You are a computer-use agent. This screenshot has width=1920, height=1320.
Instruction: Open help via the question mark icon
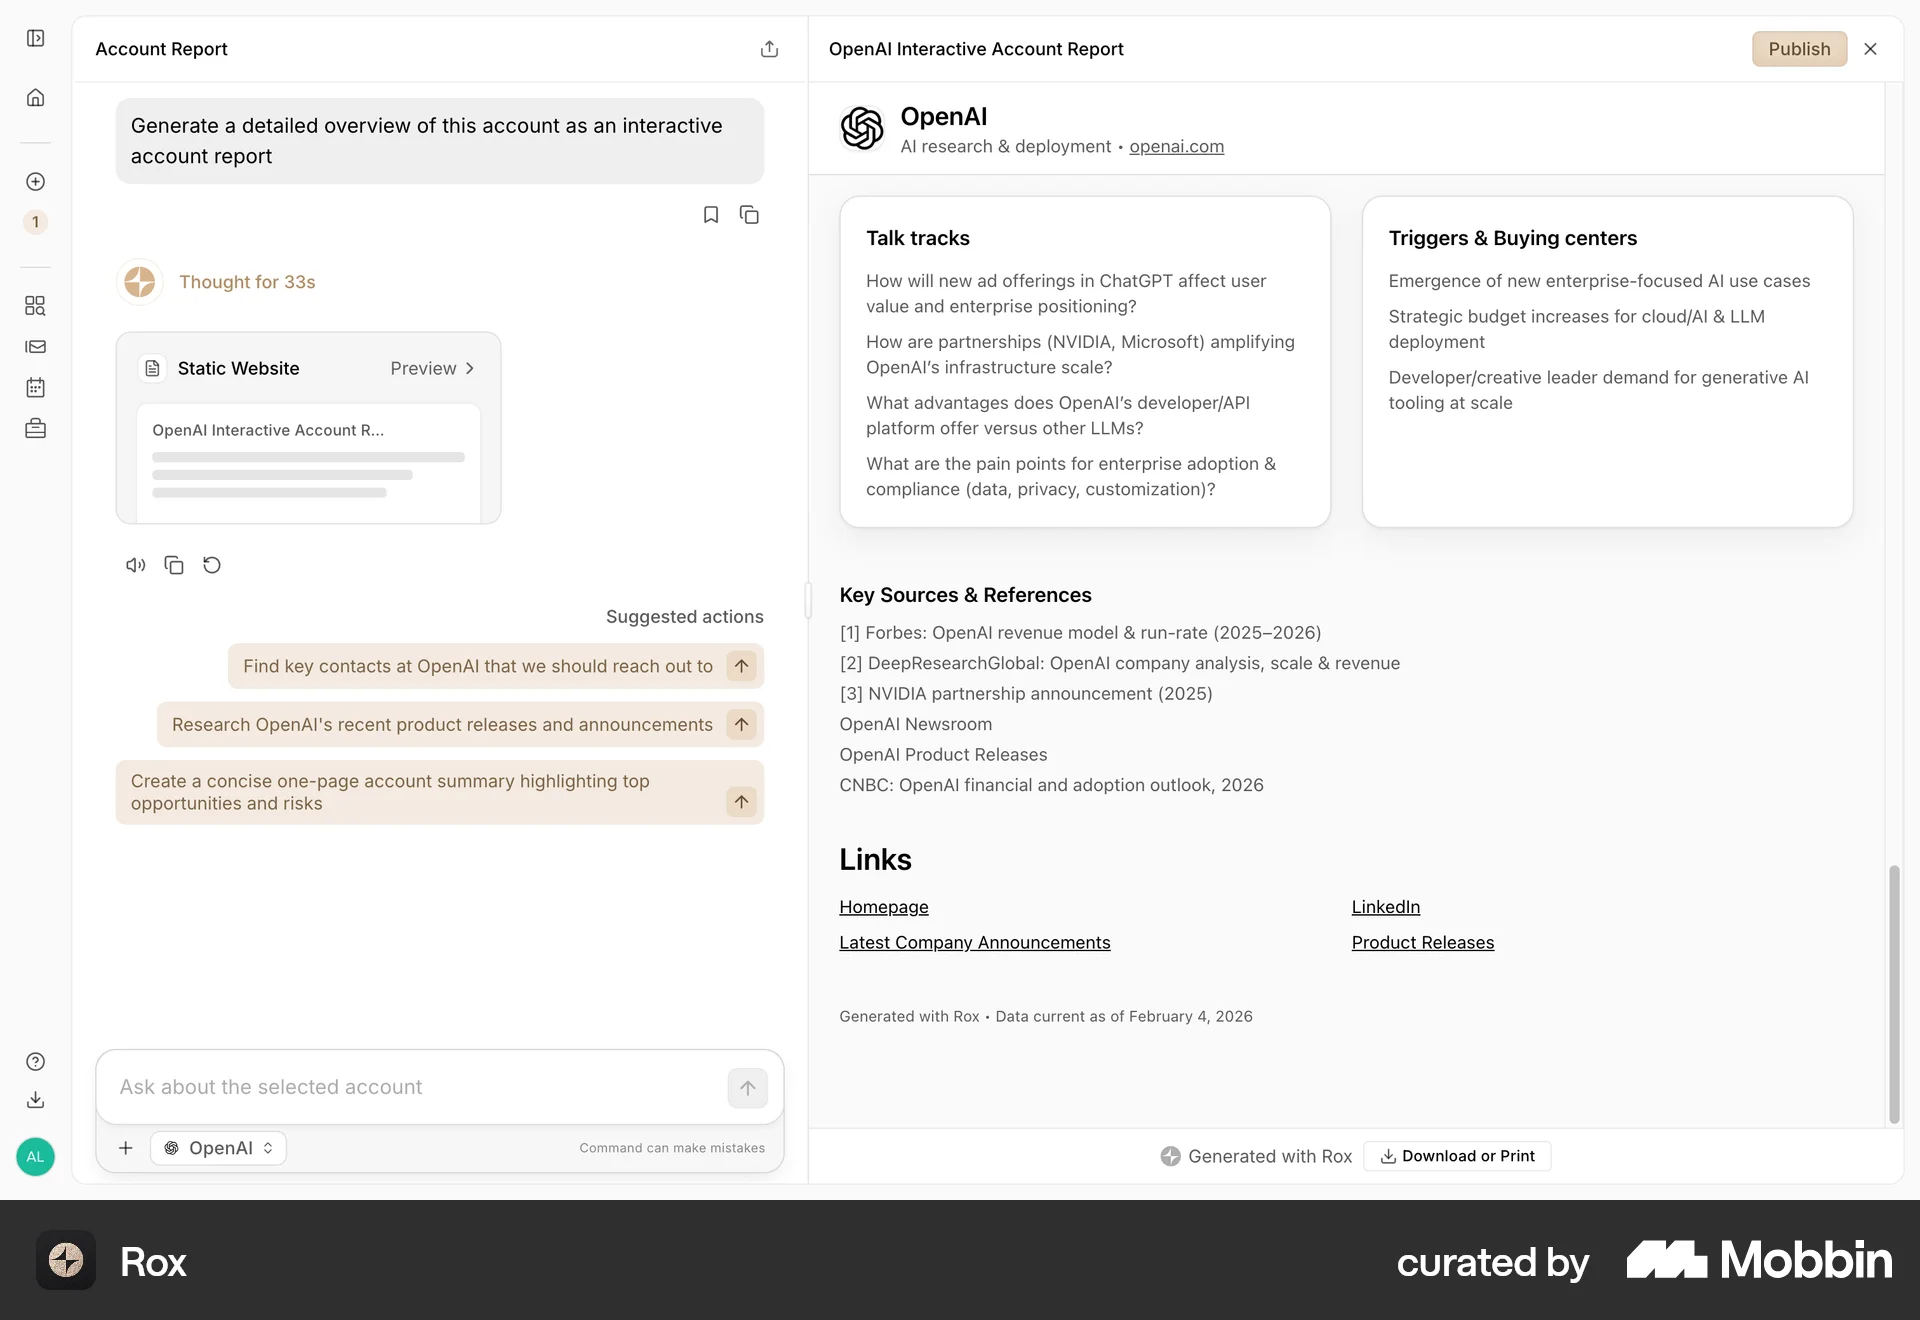point(36,1060)
